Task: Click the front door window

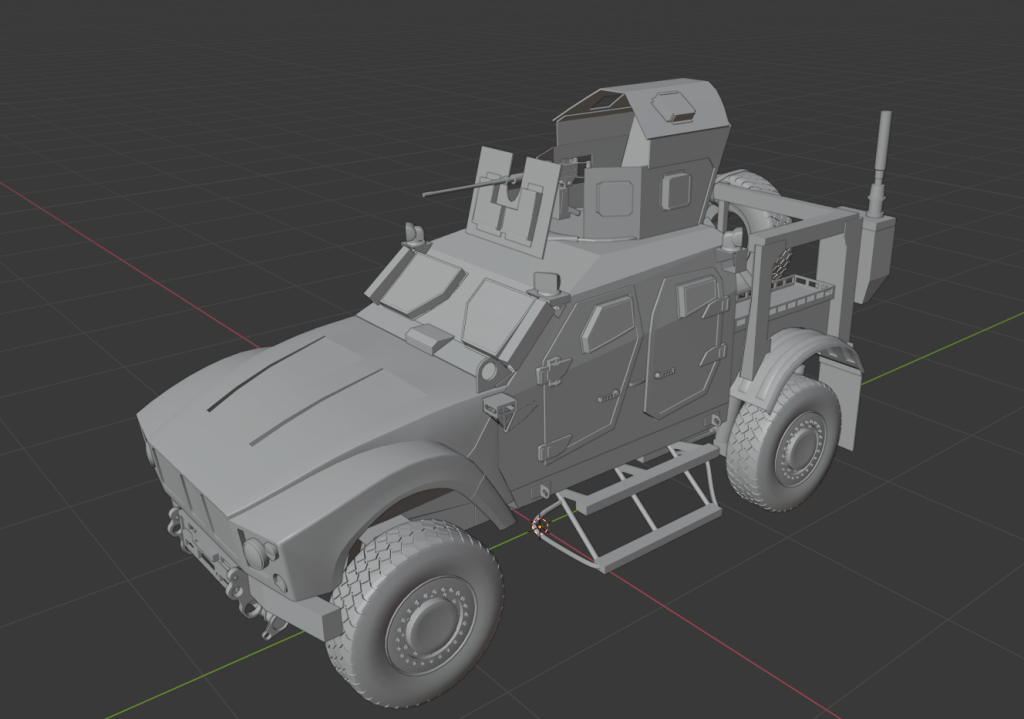Action: (607, 325)
